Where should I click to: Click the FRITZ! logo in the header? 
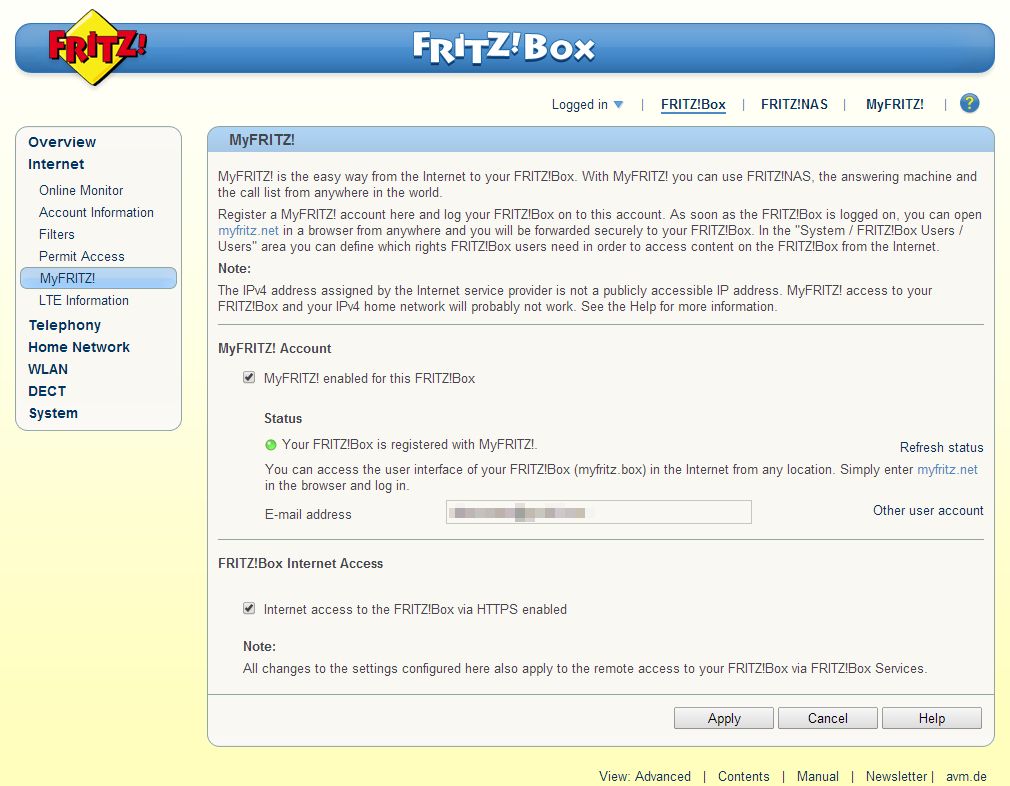pyautogui.click(x=96, y=47)
